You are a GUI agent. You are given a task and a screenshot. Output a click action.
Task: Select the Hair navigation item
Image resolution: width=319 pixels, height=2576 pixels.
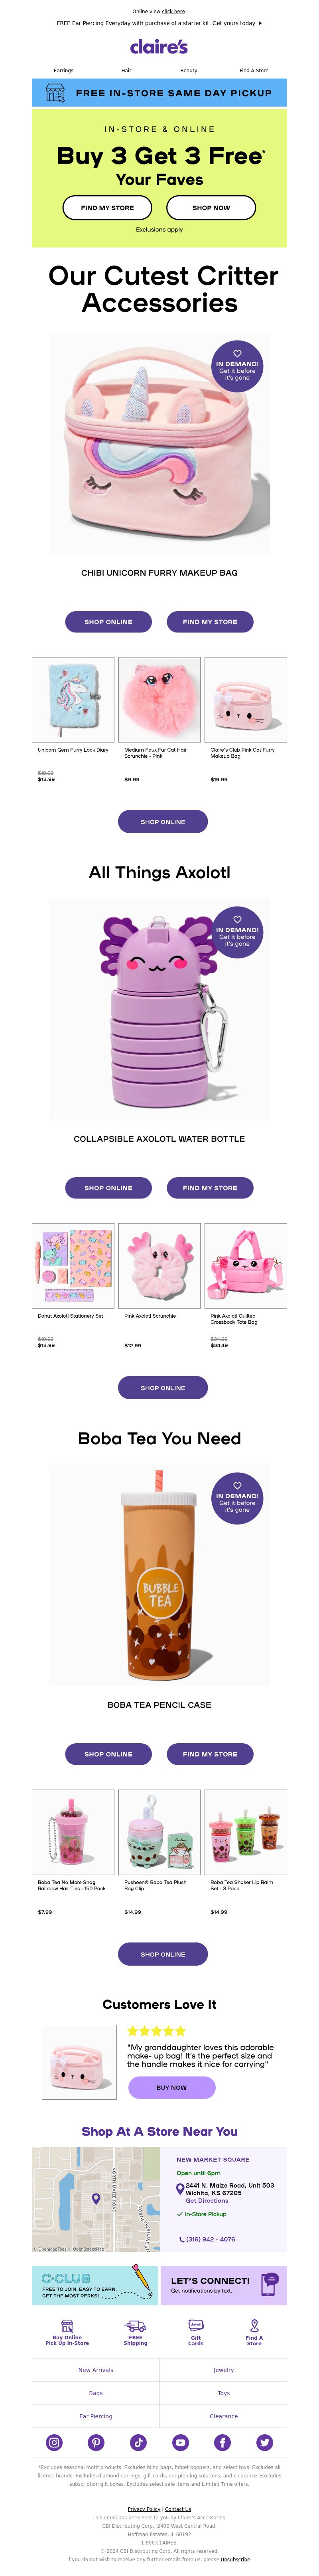point(126,70)
